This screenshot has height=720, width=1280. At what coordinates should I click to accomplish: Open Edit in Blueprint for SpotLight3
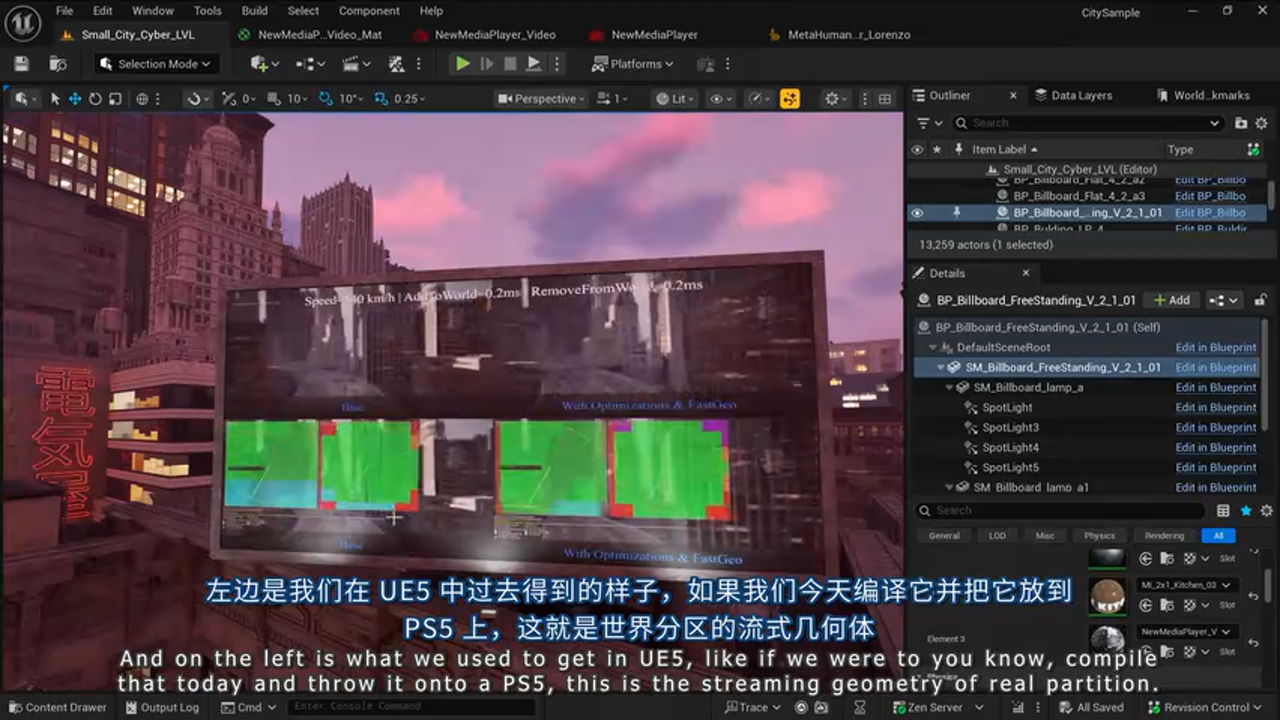tap(1215, 427)
